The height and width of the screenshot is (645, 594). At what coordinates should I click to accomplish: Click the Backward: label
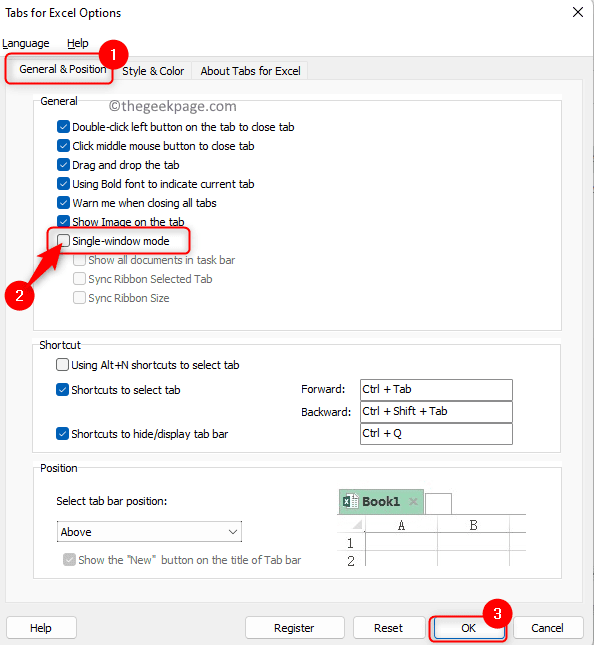tap(326, 412)
